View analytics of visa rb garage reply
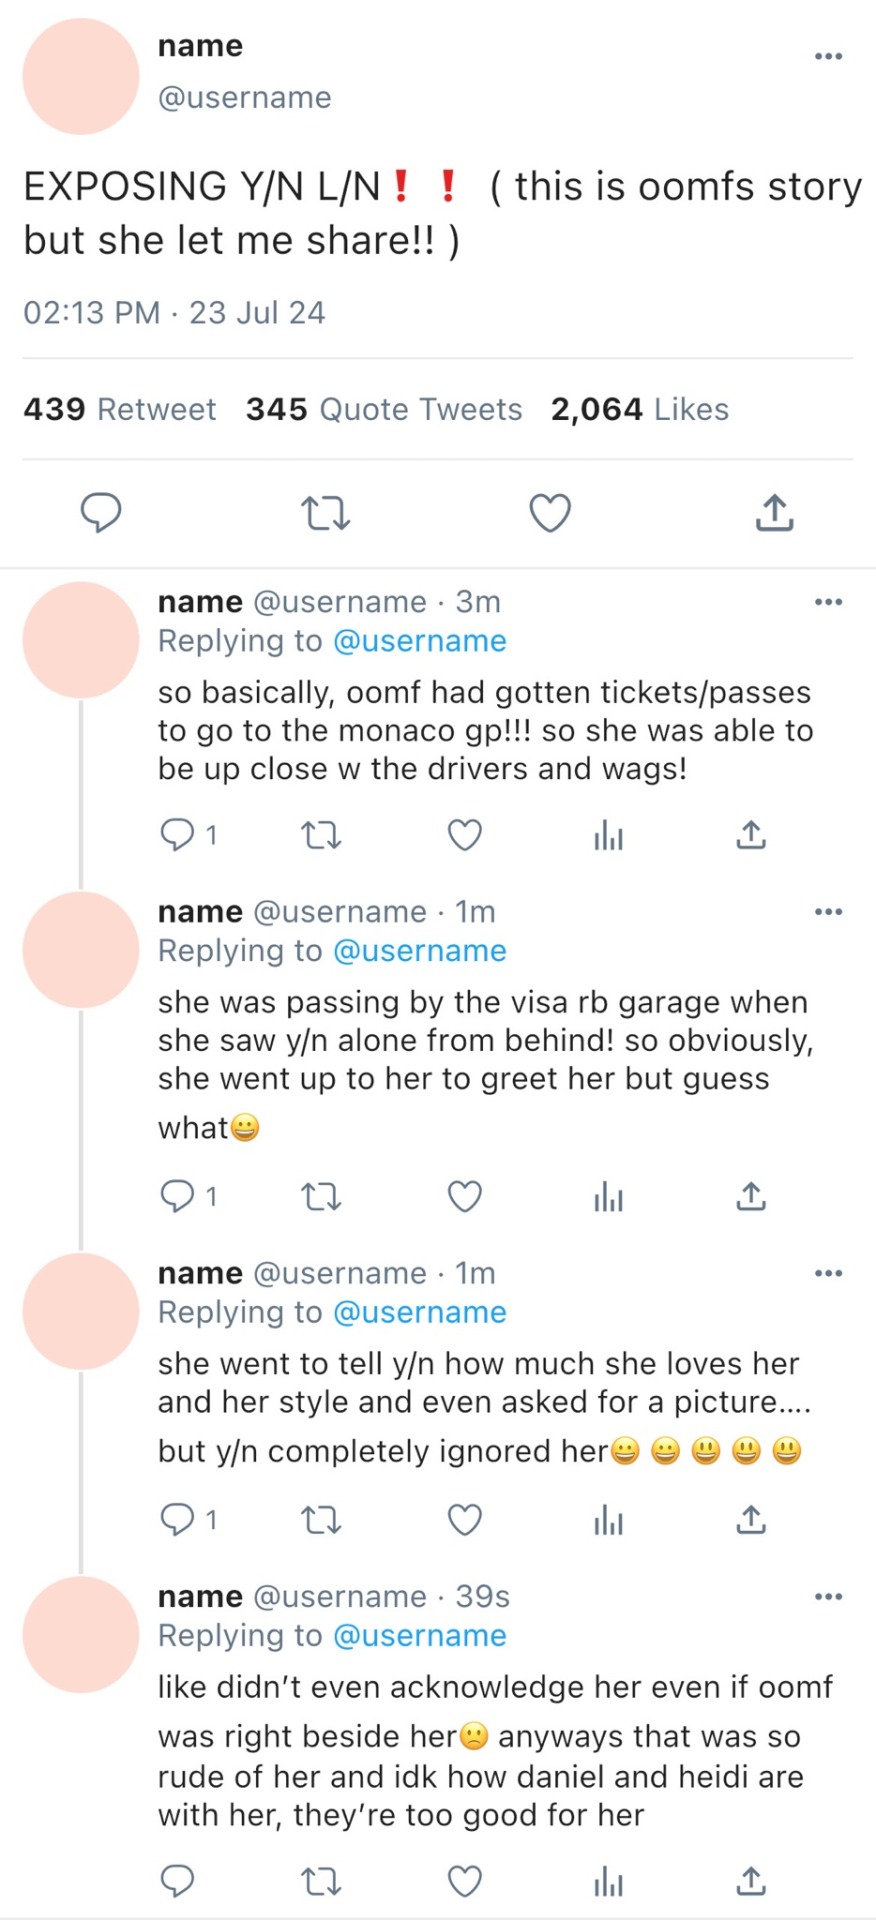Viewport: 876px width, 1920px height. point(608,1196)
